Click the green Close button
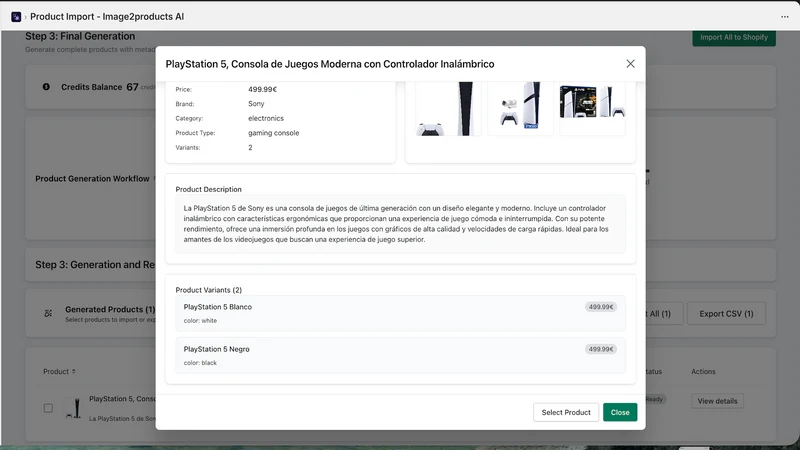 [x=620, y=412]
